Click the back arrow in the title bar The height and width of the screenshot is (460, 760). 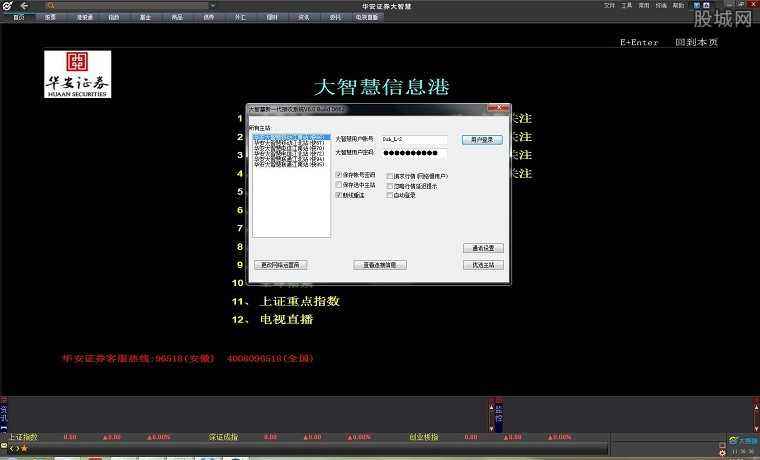coord(23,6)
